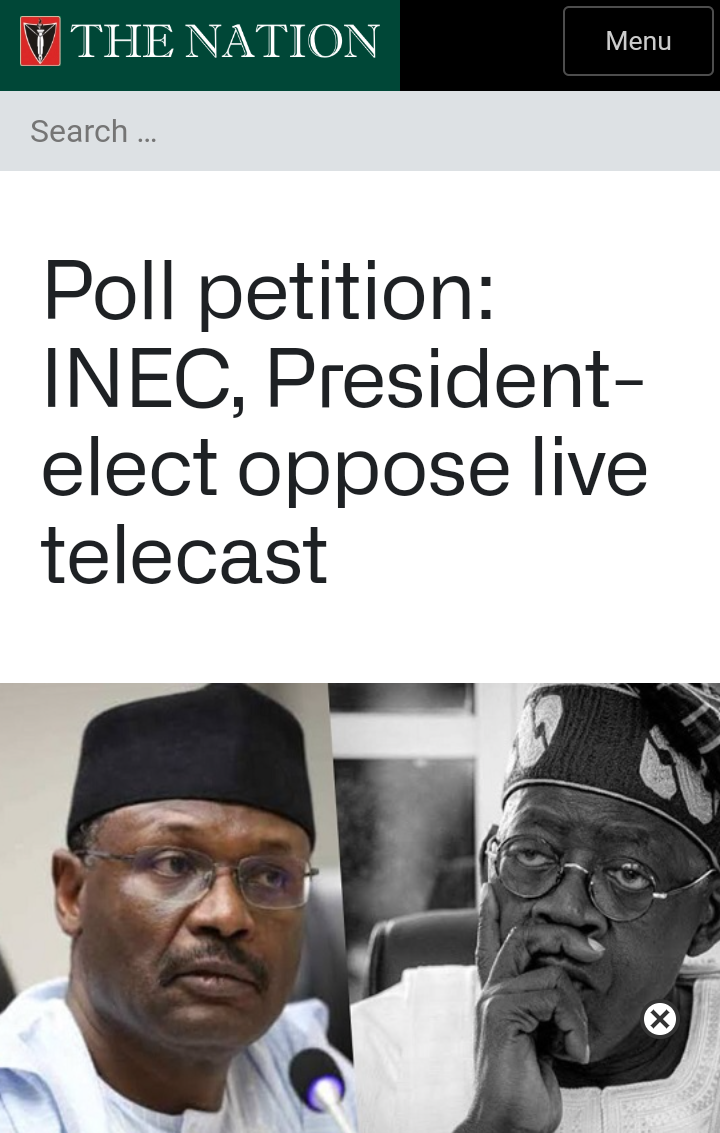Click the blank white space below the headline
This screenshot has height=1133, width=720.
(x=360, y=636)
